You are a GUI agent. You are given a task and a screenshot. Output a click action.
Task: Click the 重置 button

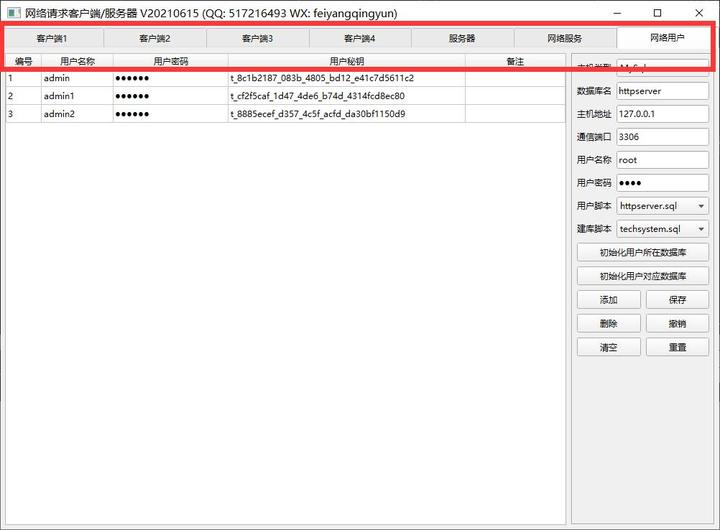tap(677, 348)
